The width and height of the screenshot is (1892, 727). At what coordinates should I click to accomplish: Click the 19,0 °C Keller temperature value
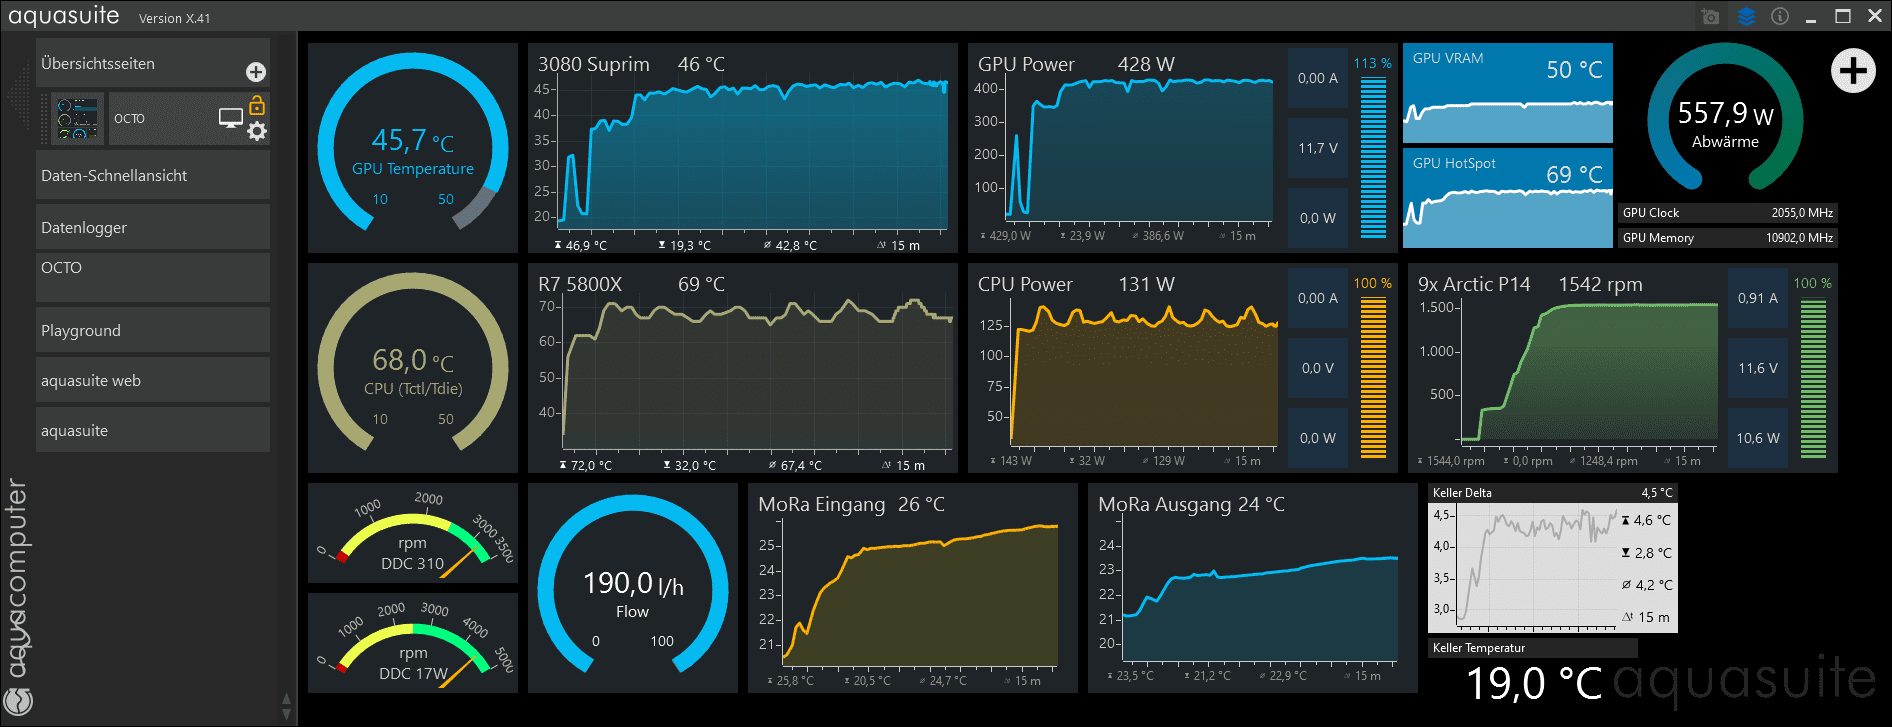point(1534,684)
